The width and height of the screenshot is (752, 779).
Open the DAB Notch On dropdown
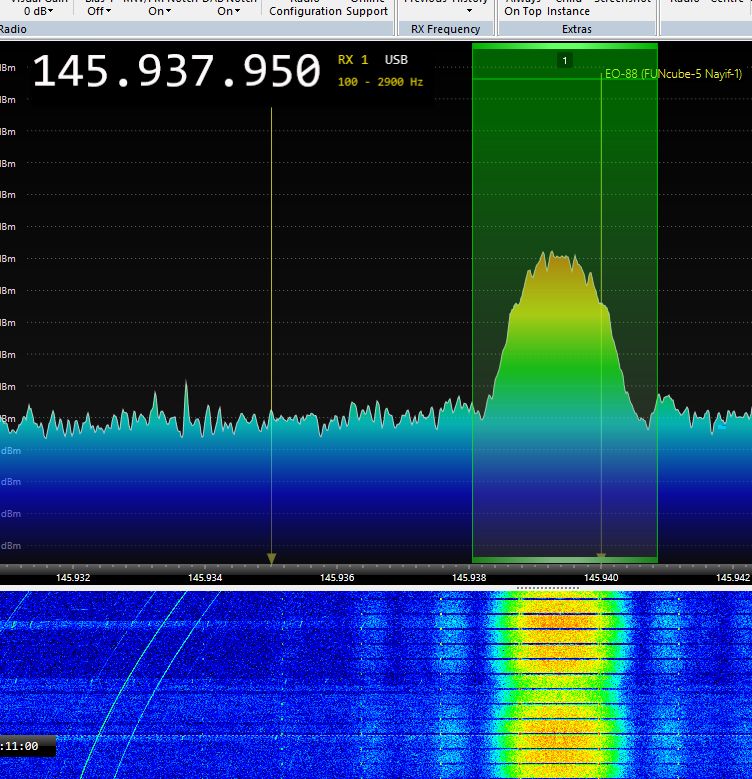point(228,8)
